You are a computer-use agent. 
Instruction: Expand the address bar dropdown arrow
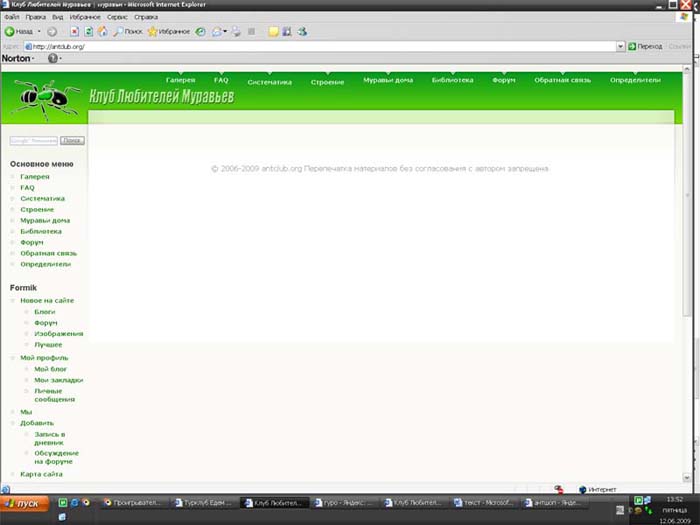point(620,46)
